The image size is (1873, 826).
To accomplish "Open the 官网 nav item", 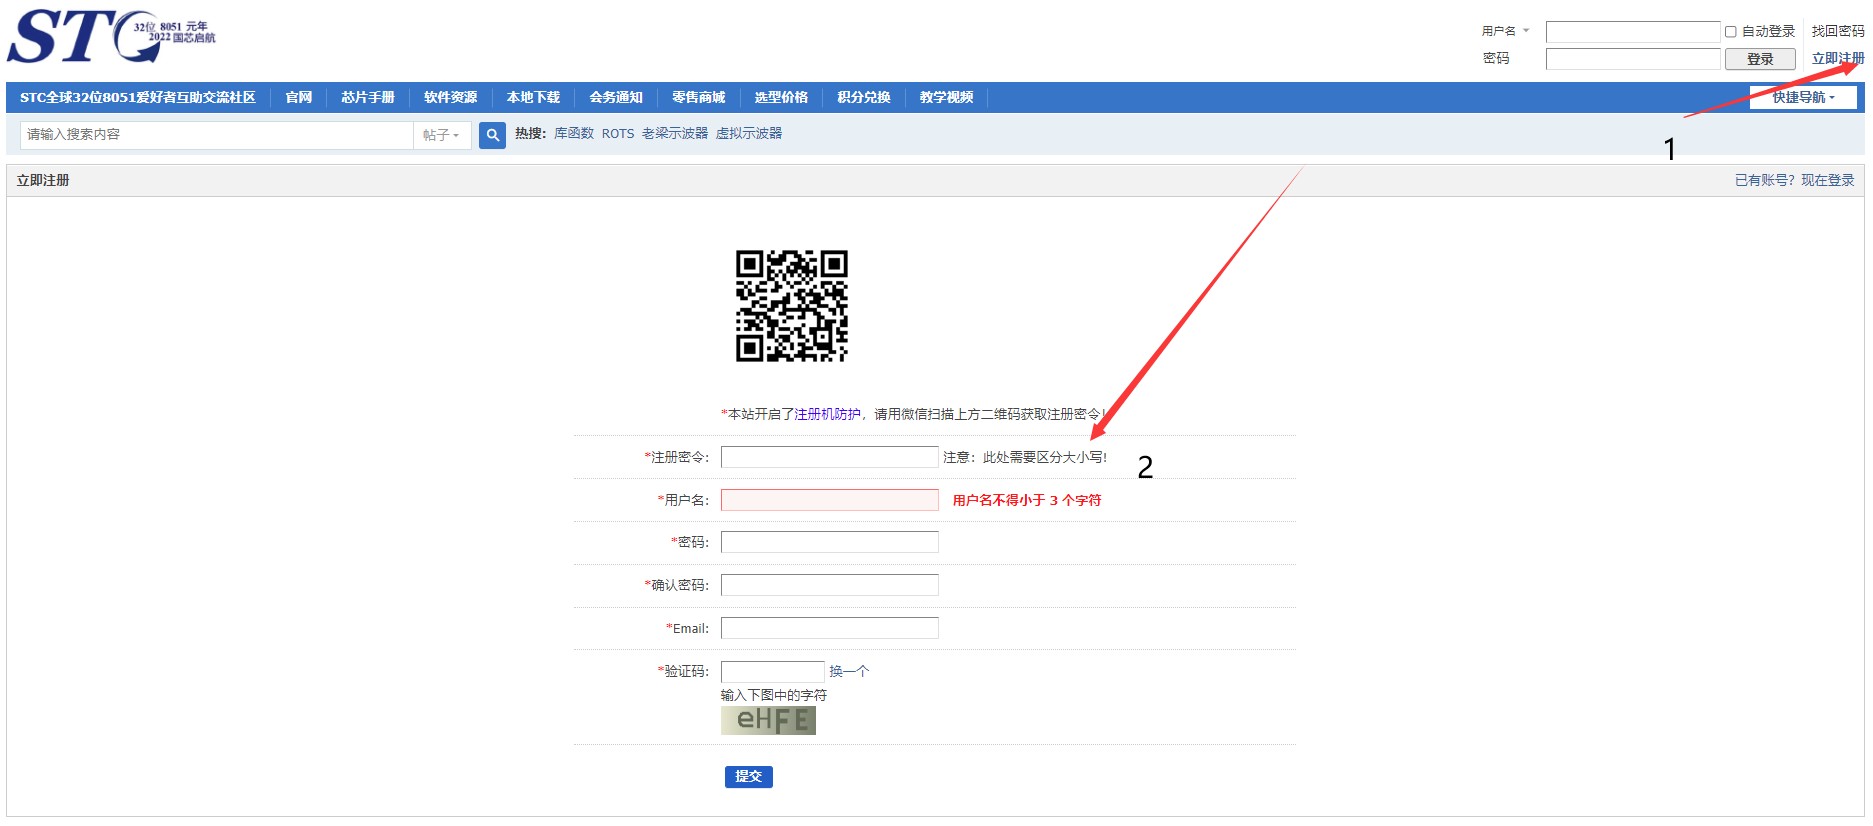I will pyautogui.click(x=299, y=97).
